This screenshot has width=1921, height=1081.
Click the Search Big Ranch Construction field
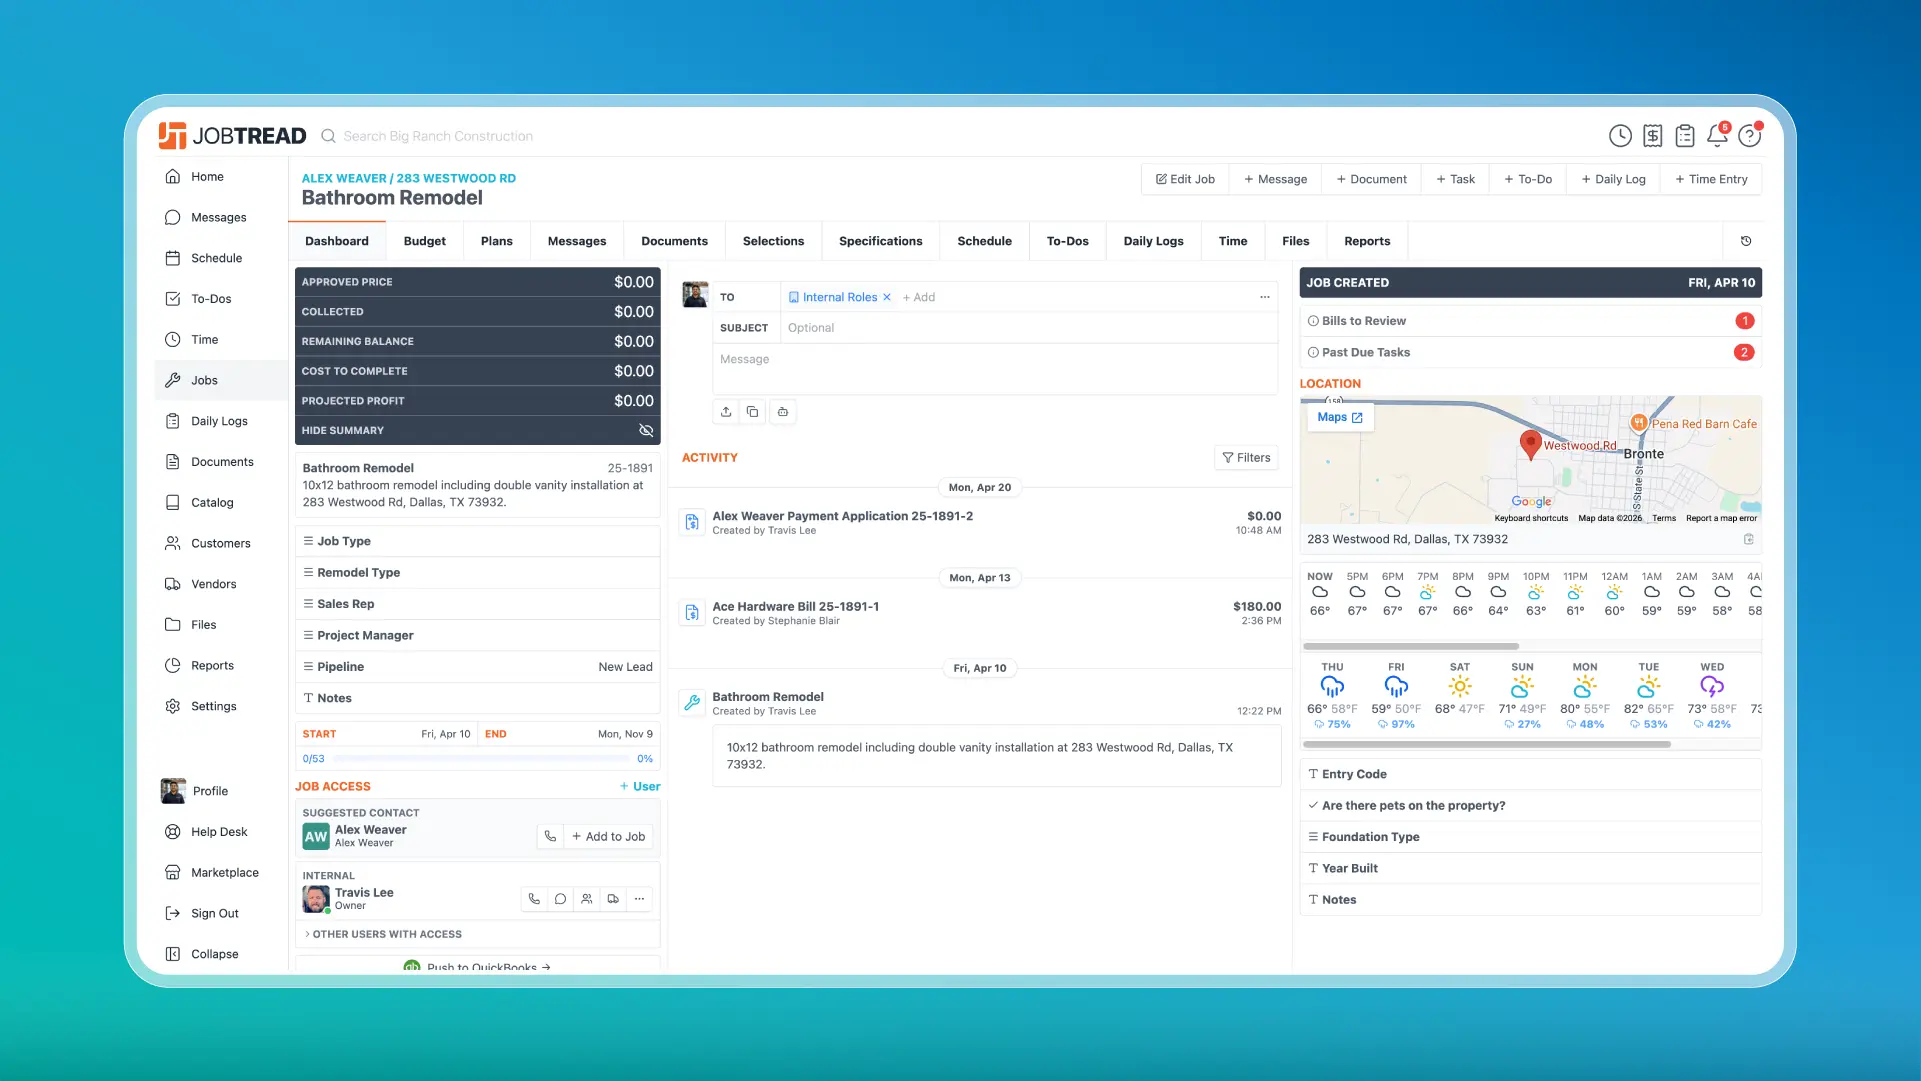pyautogui.click(x=437, y=136)
